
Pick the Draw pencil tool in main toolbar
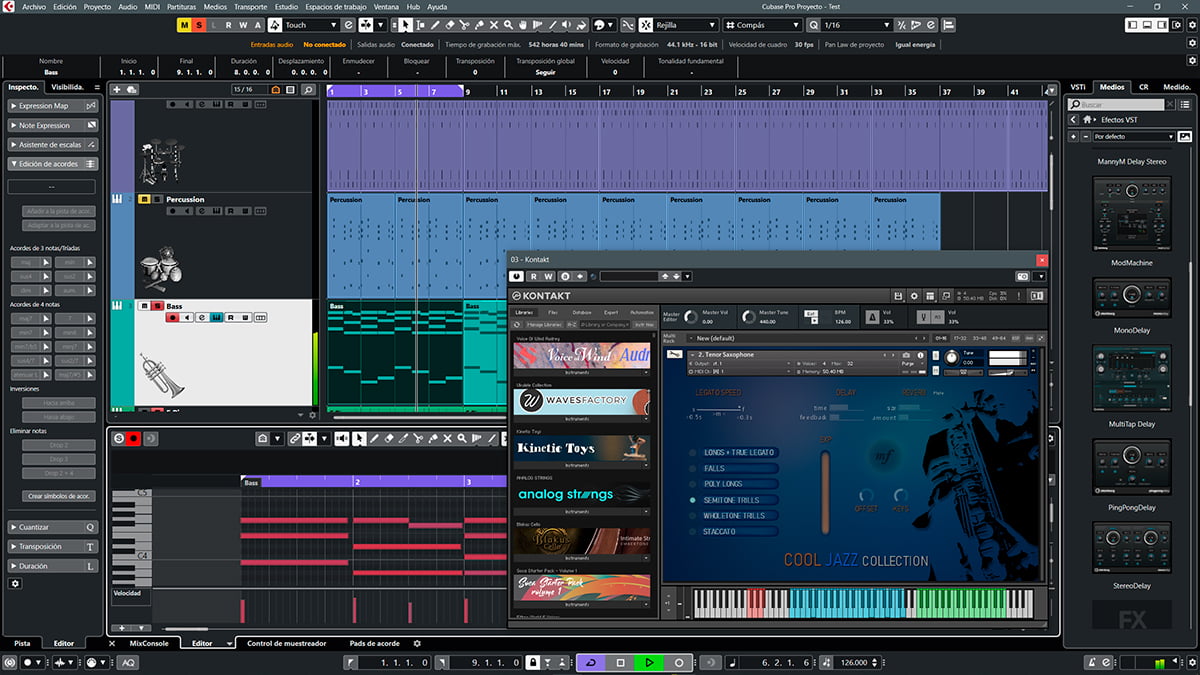click(x=436, y=25)
